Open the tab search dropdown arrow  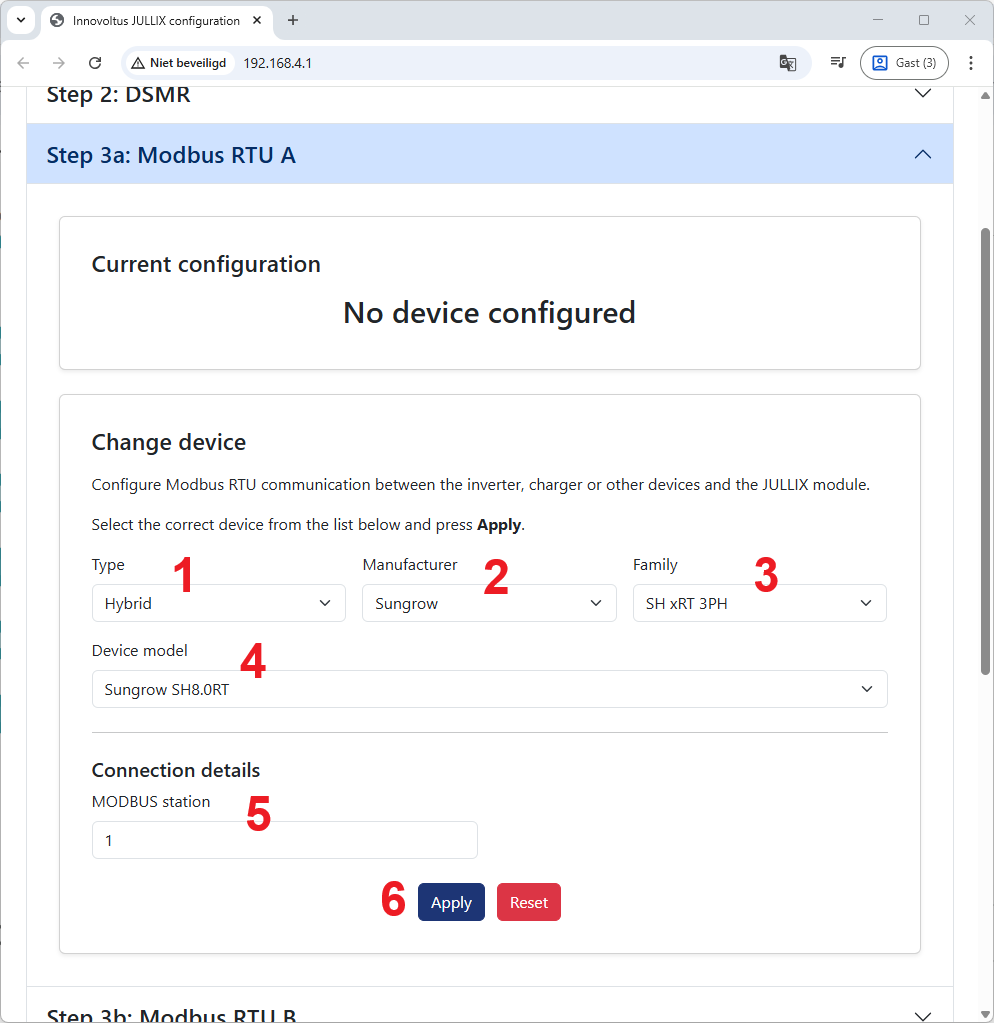tap(20, 20)
